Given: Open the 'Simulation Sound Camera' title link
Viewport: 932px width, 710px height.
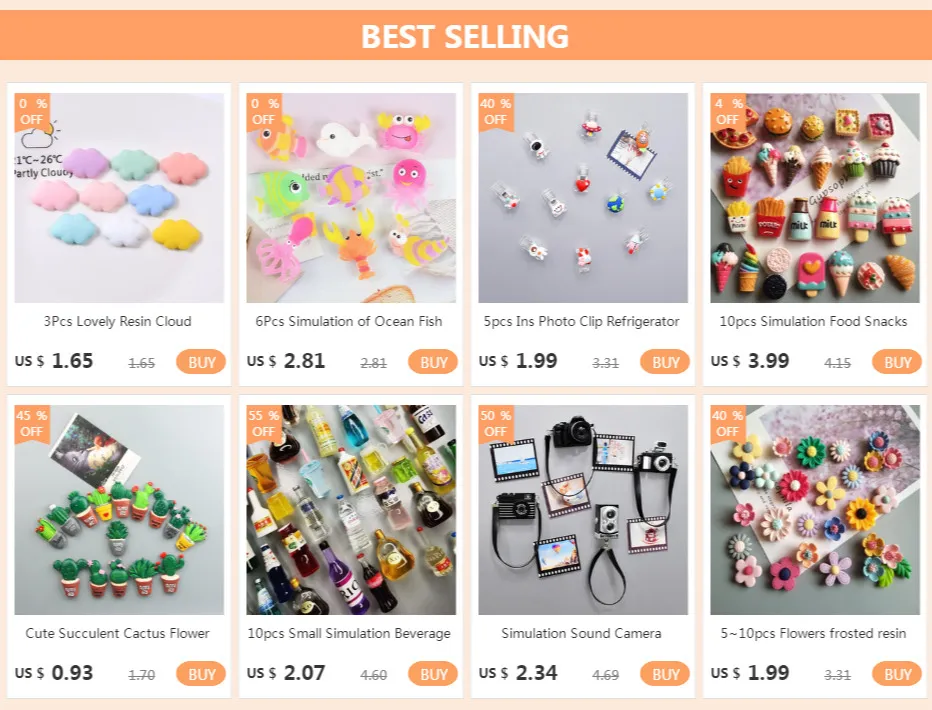Looking at the screenshot, I should click(x=581, y=633).
